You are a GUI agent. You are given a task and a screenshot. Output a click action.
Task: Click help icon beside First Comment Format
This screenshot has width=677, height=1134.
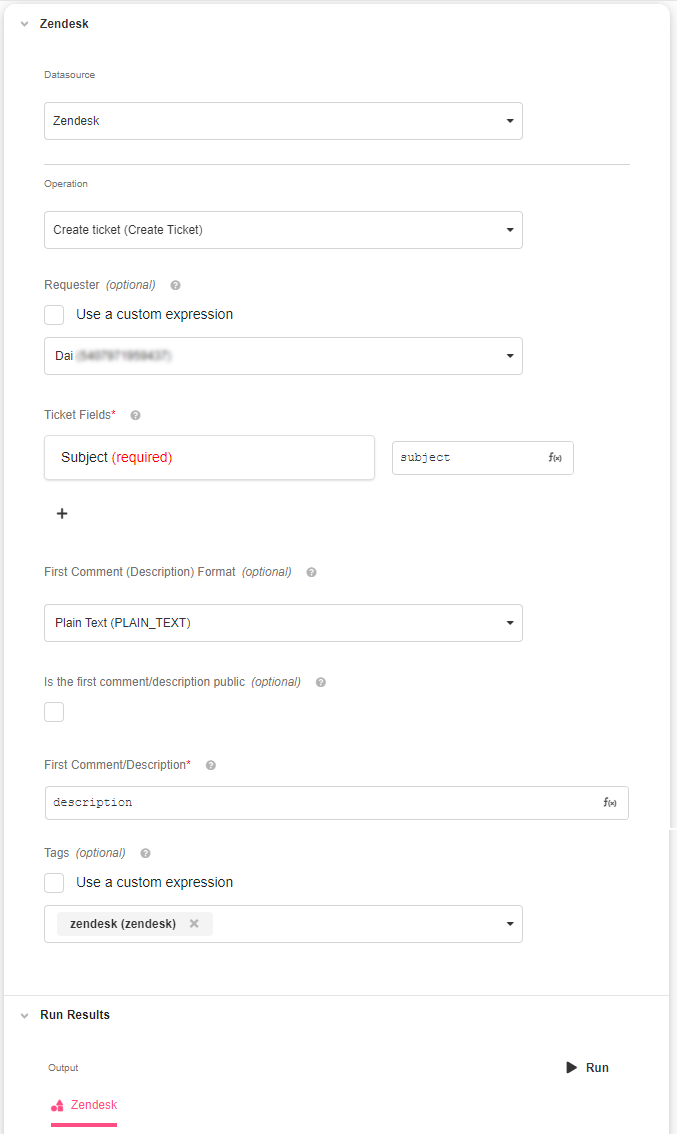311,573
